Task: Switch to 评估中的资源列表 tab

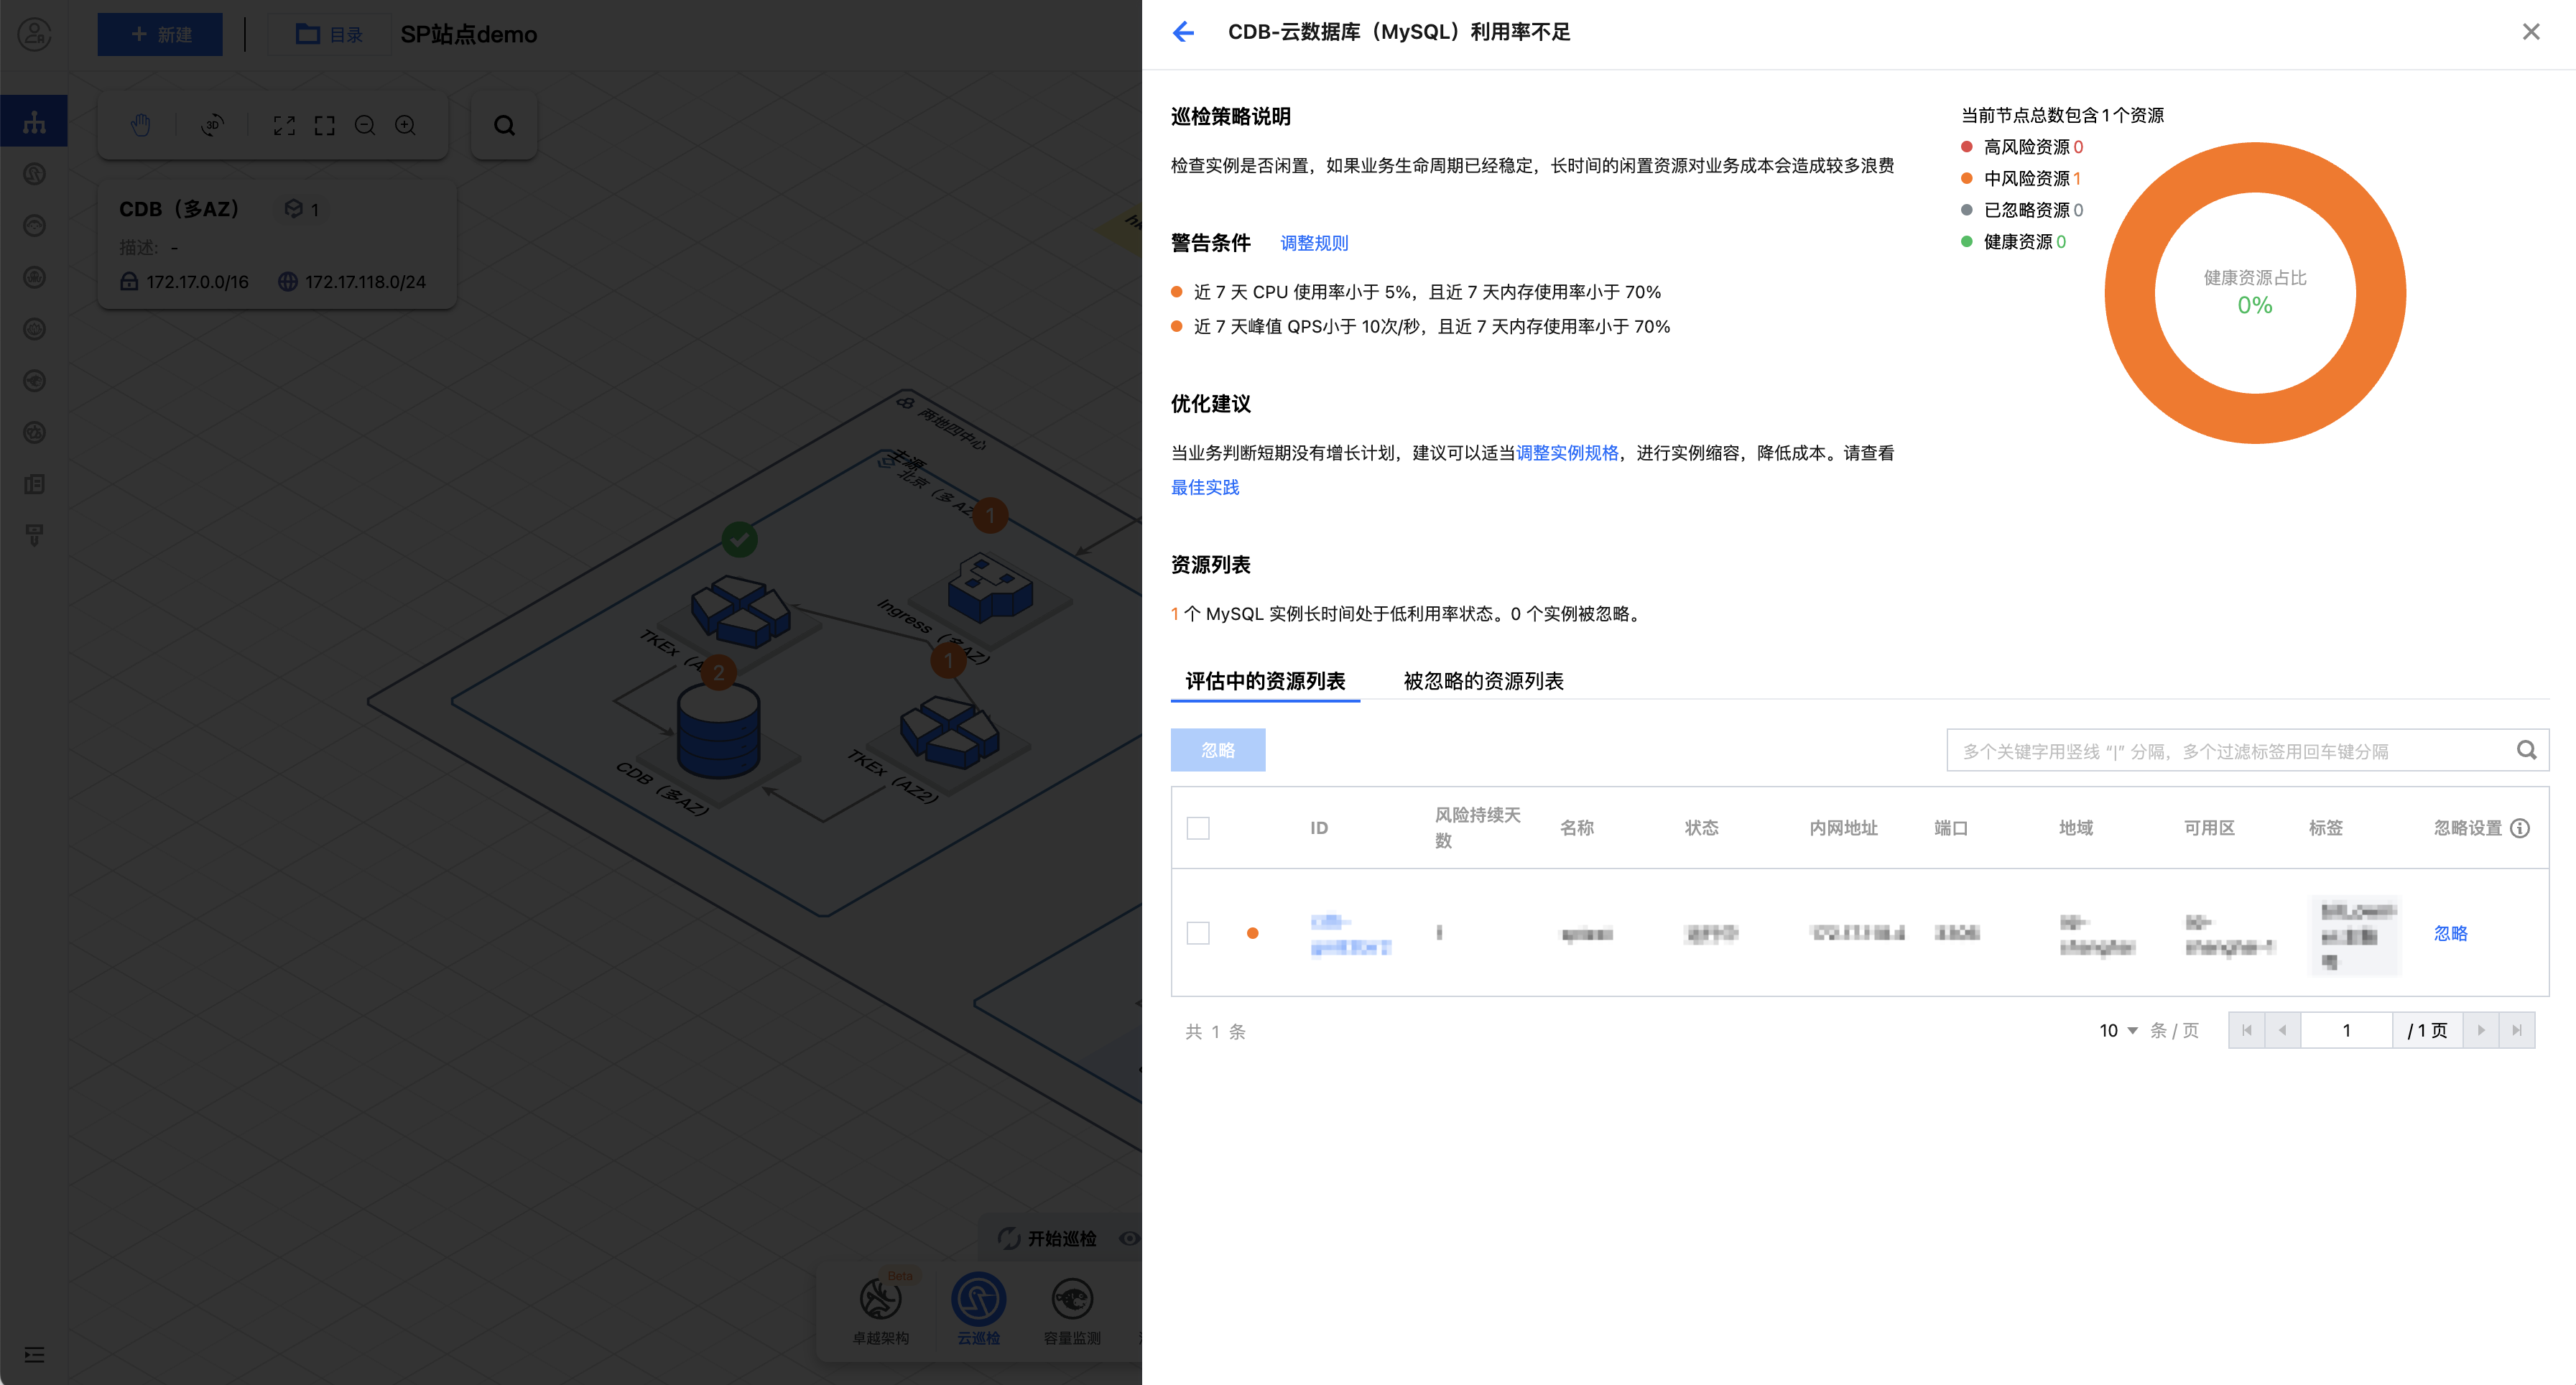Action: click(x=1265, y=681)
